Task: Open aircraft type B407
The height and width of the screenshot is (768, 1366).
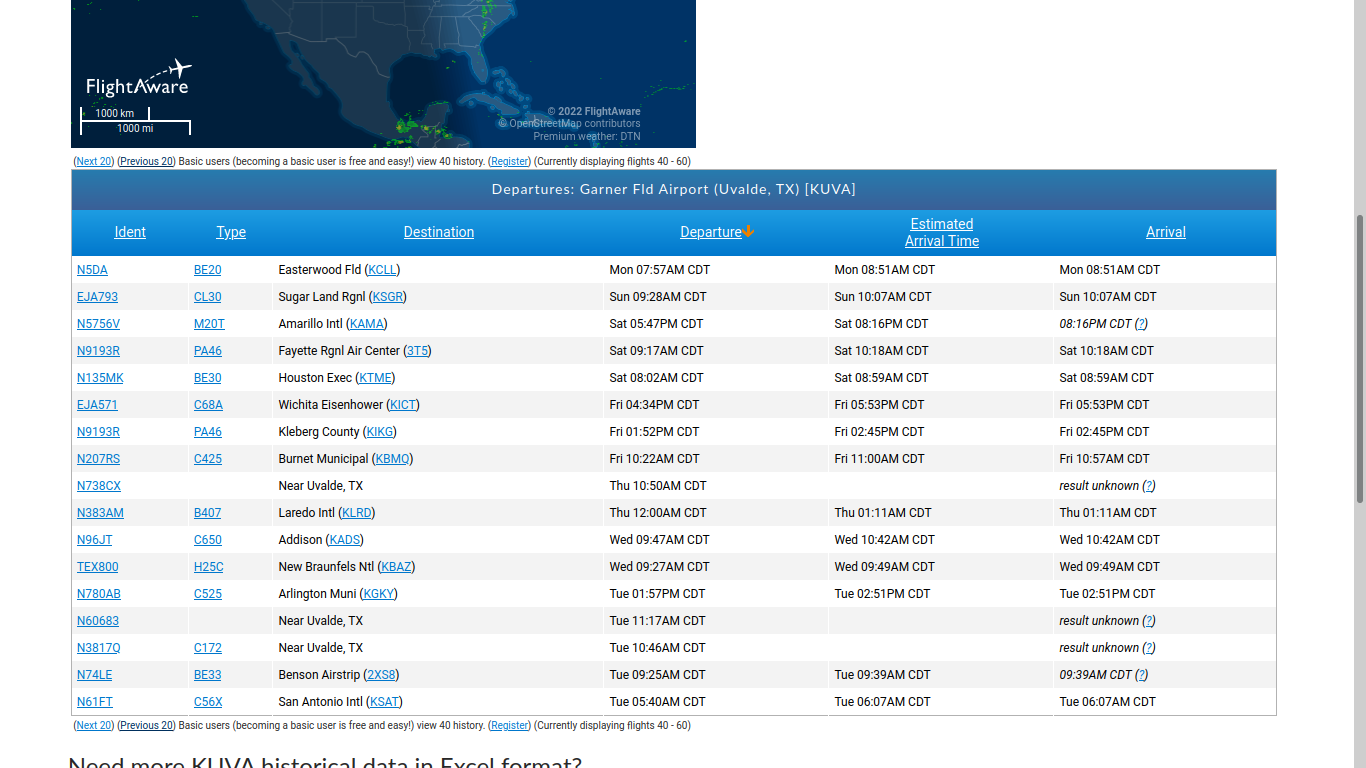Action: coord(208,513)
